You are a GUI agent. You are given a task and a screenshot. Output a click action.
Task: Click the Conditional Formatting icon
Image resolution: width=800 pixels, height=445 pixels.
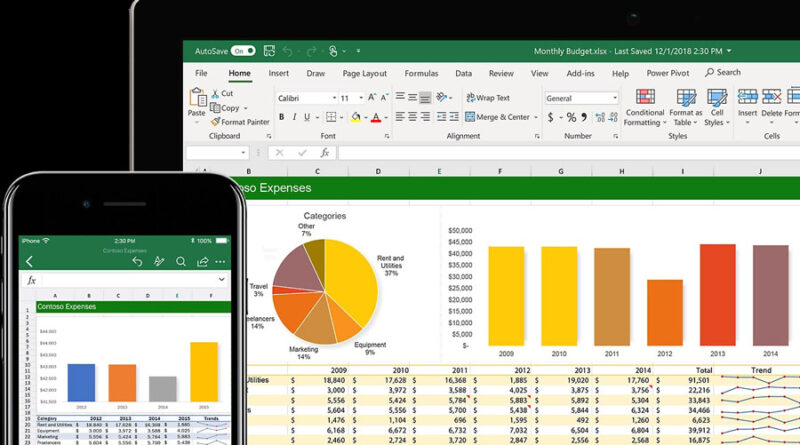tap(645, 98)
